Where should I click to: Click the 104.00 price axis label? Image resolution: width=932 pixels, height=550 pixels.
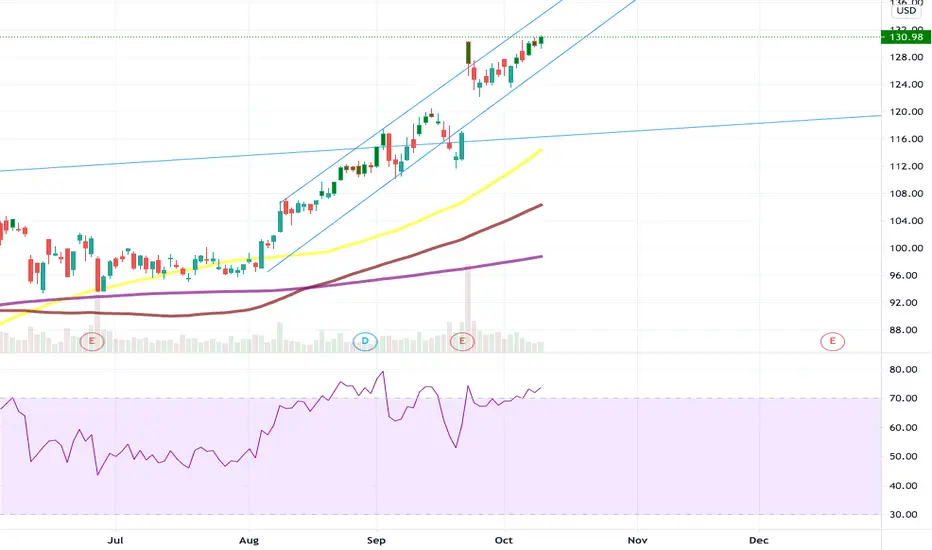(906, 221)
